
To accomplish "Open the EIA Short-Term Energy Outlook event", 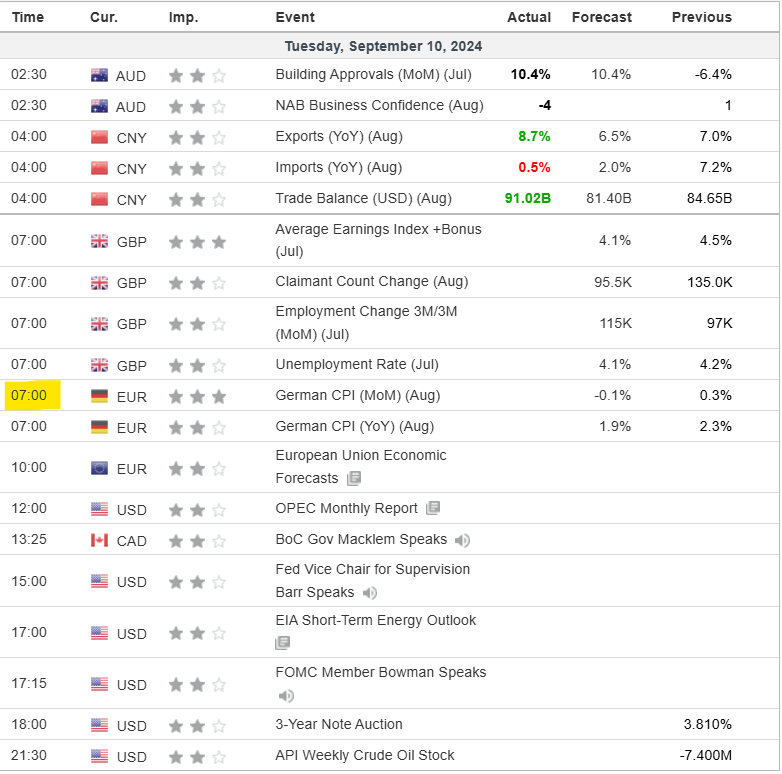I will point(376,620).
